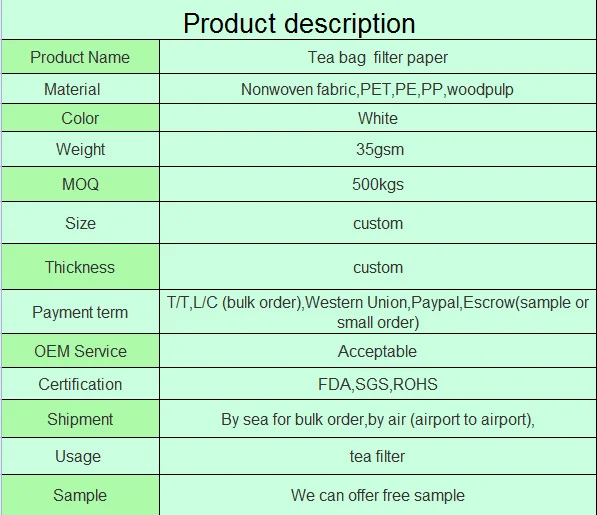Screen dimensions: 597x515
Task: Select the 35gsm weight value
Action: coord(380,149)
